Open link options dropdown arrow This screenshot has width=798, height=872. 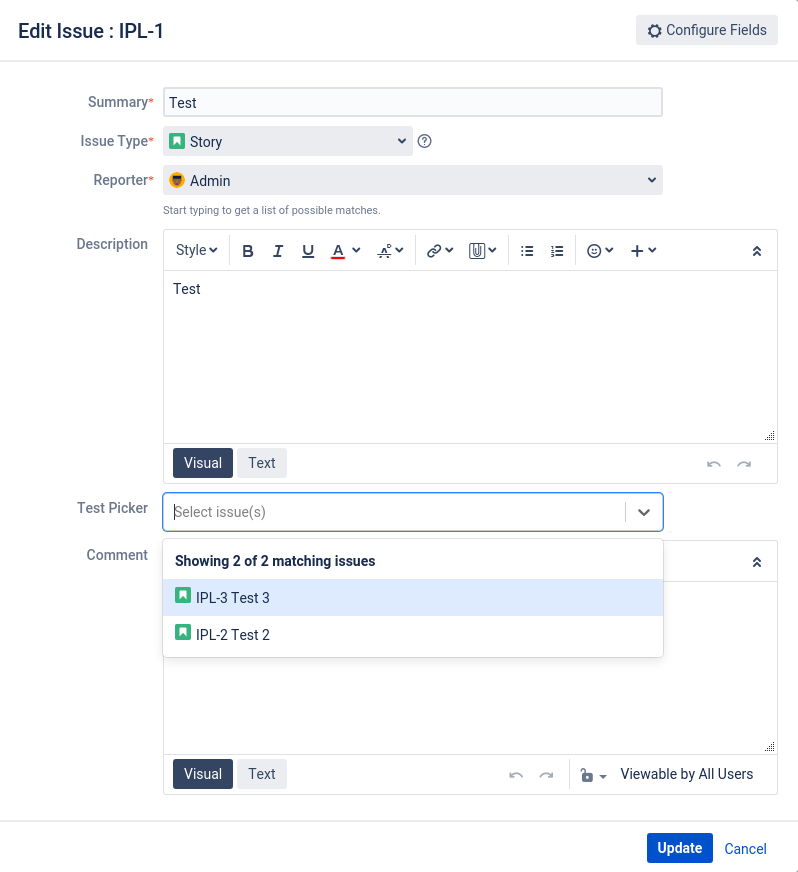(449, 250)
